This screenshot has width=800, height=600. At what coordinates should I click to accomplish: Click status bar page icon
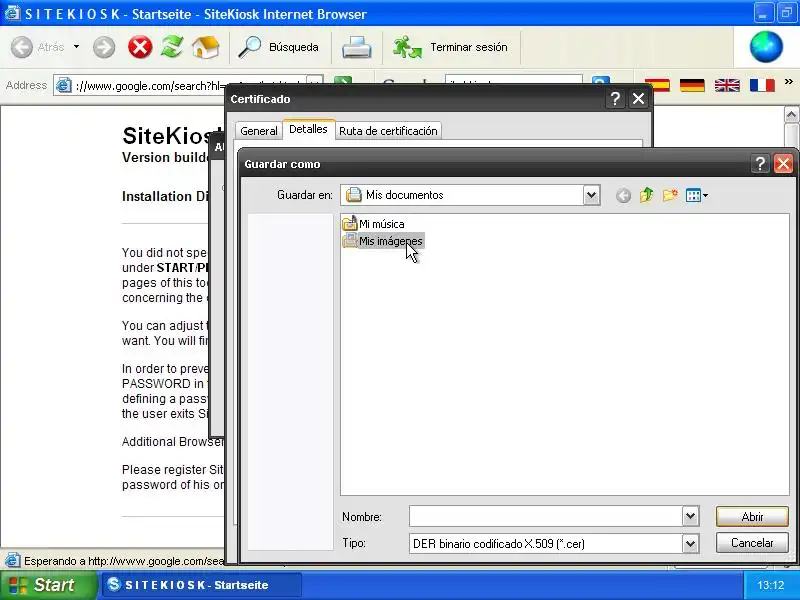pos(12,560)
